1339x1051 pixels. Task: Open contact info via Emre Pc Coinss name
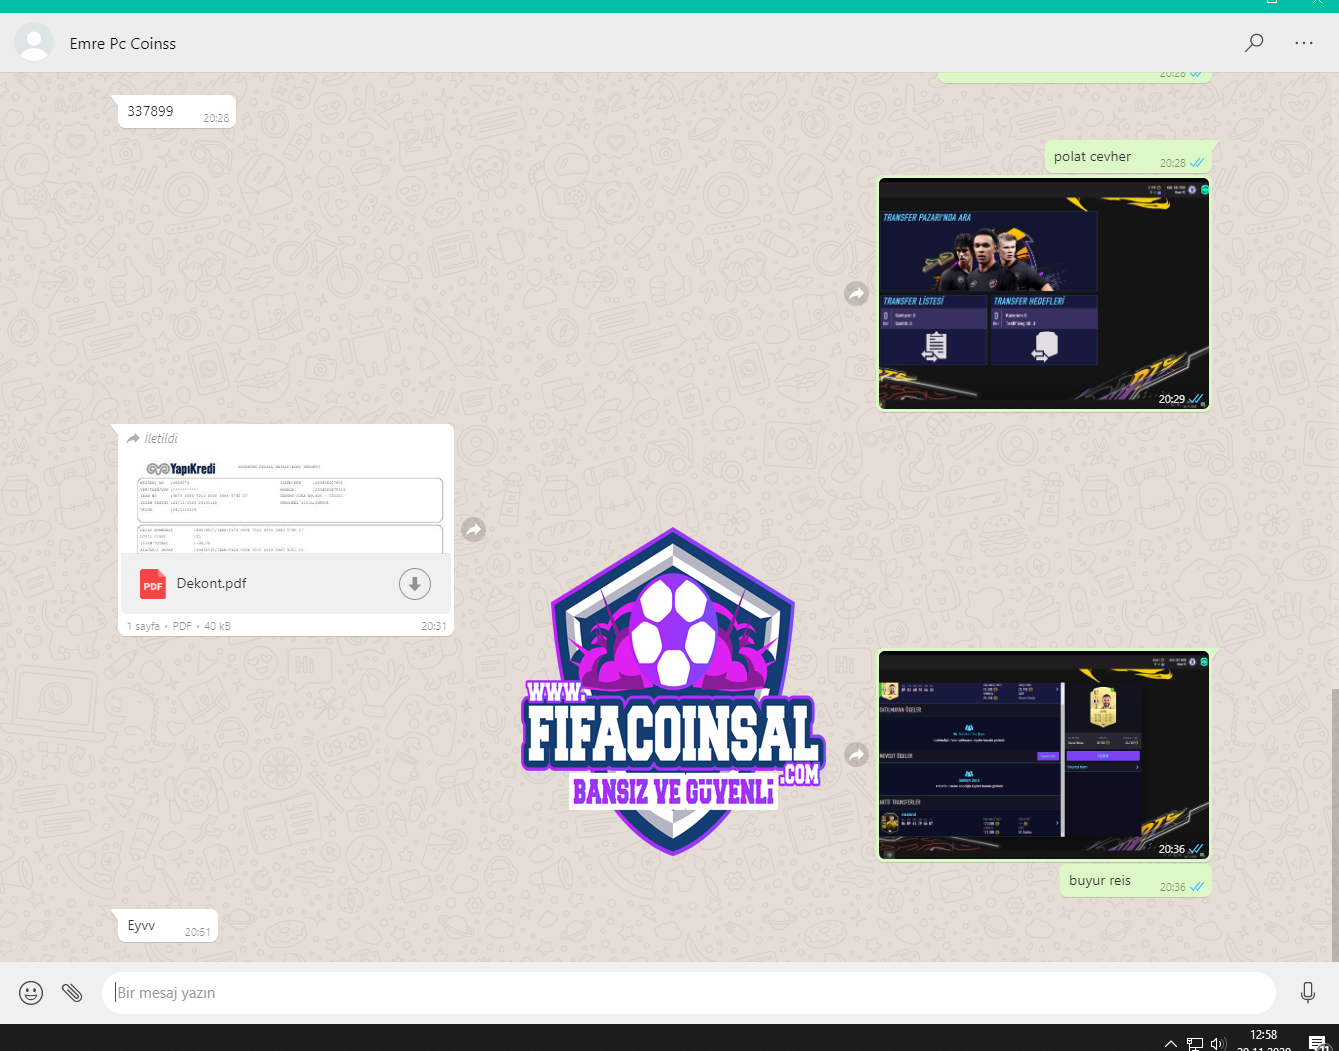123,44
